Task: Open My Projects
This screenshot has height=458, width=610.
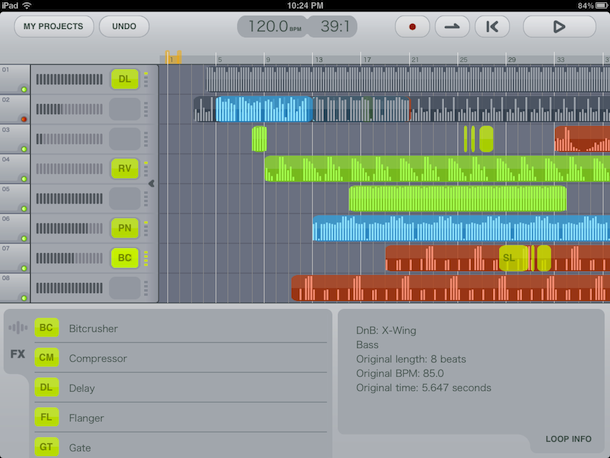Action: pyautogui.click(x=55, y=27)
